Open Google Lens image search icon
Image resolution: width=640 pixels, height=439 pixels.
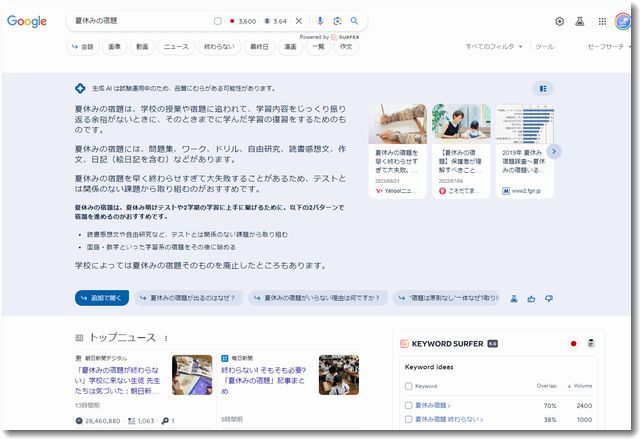[337, 21]
